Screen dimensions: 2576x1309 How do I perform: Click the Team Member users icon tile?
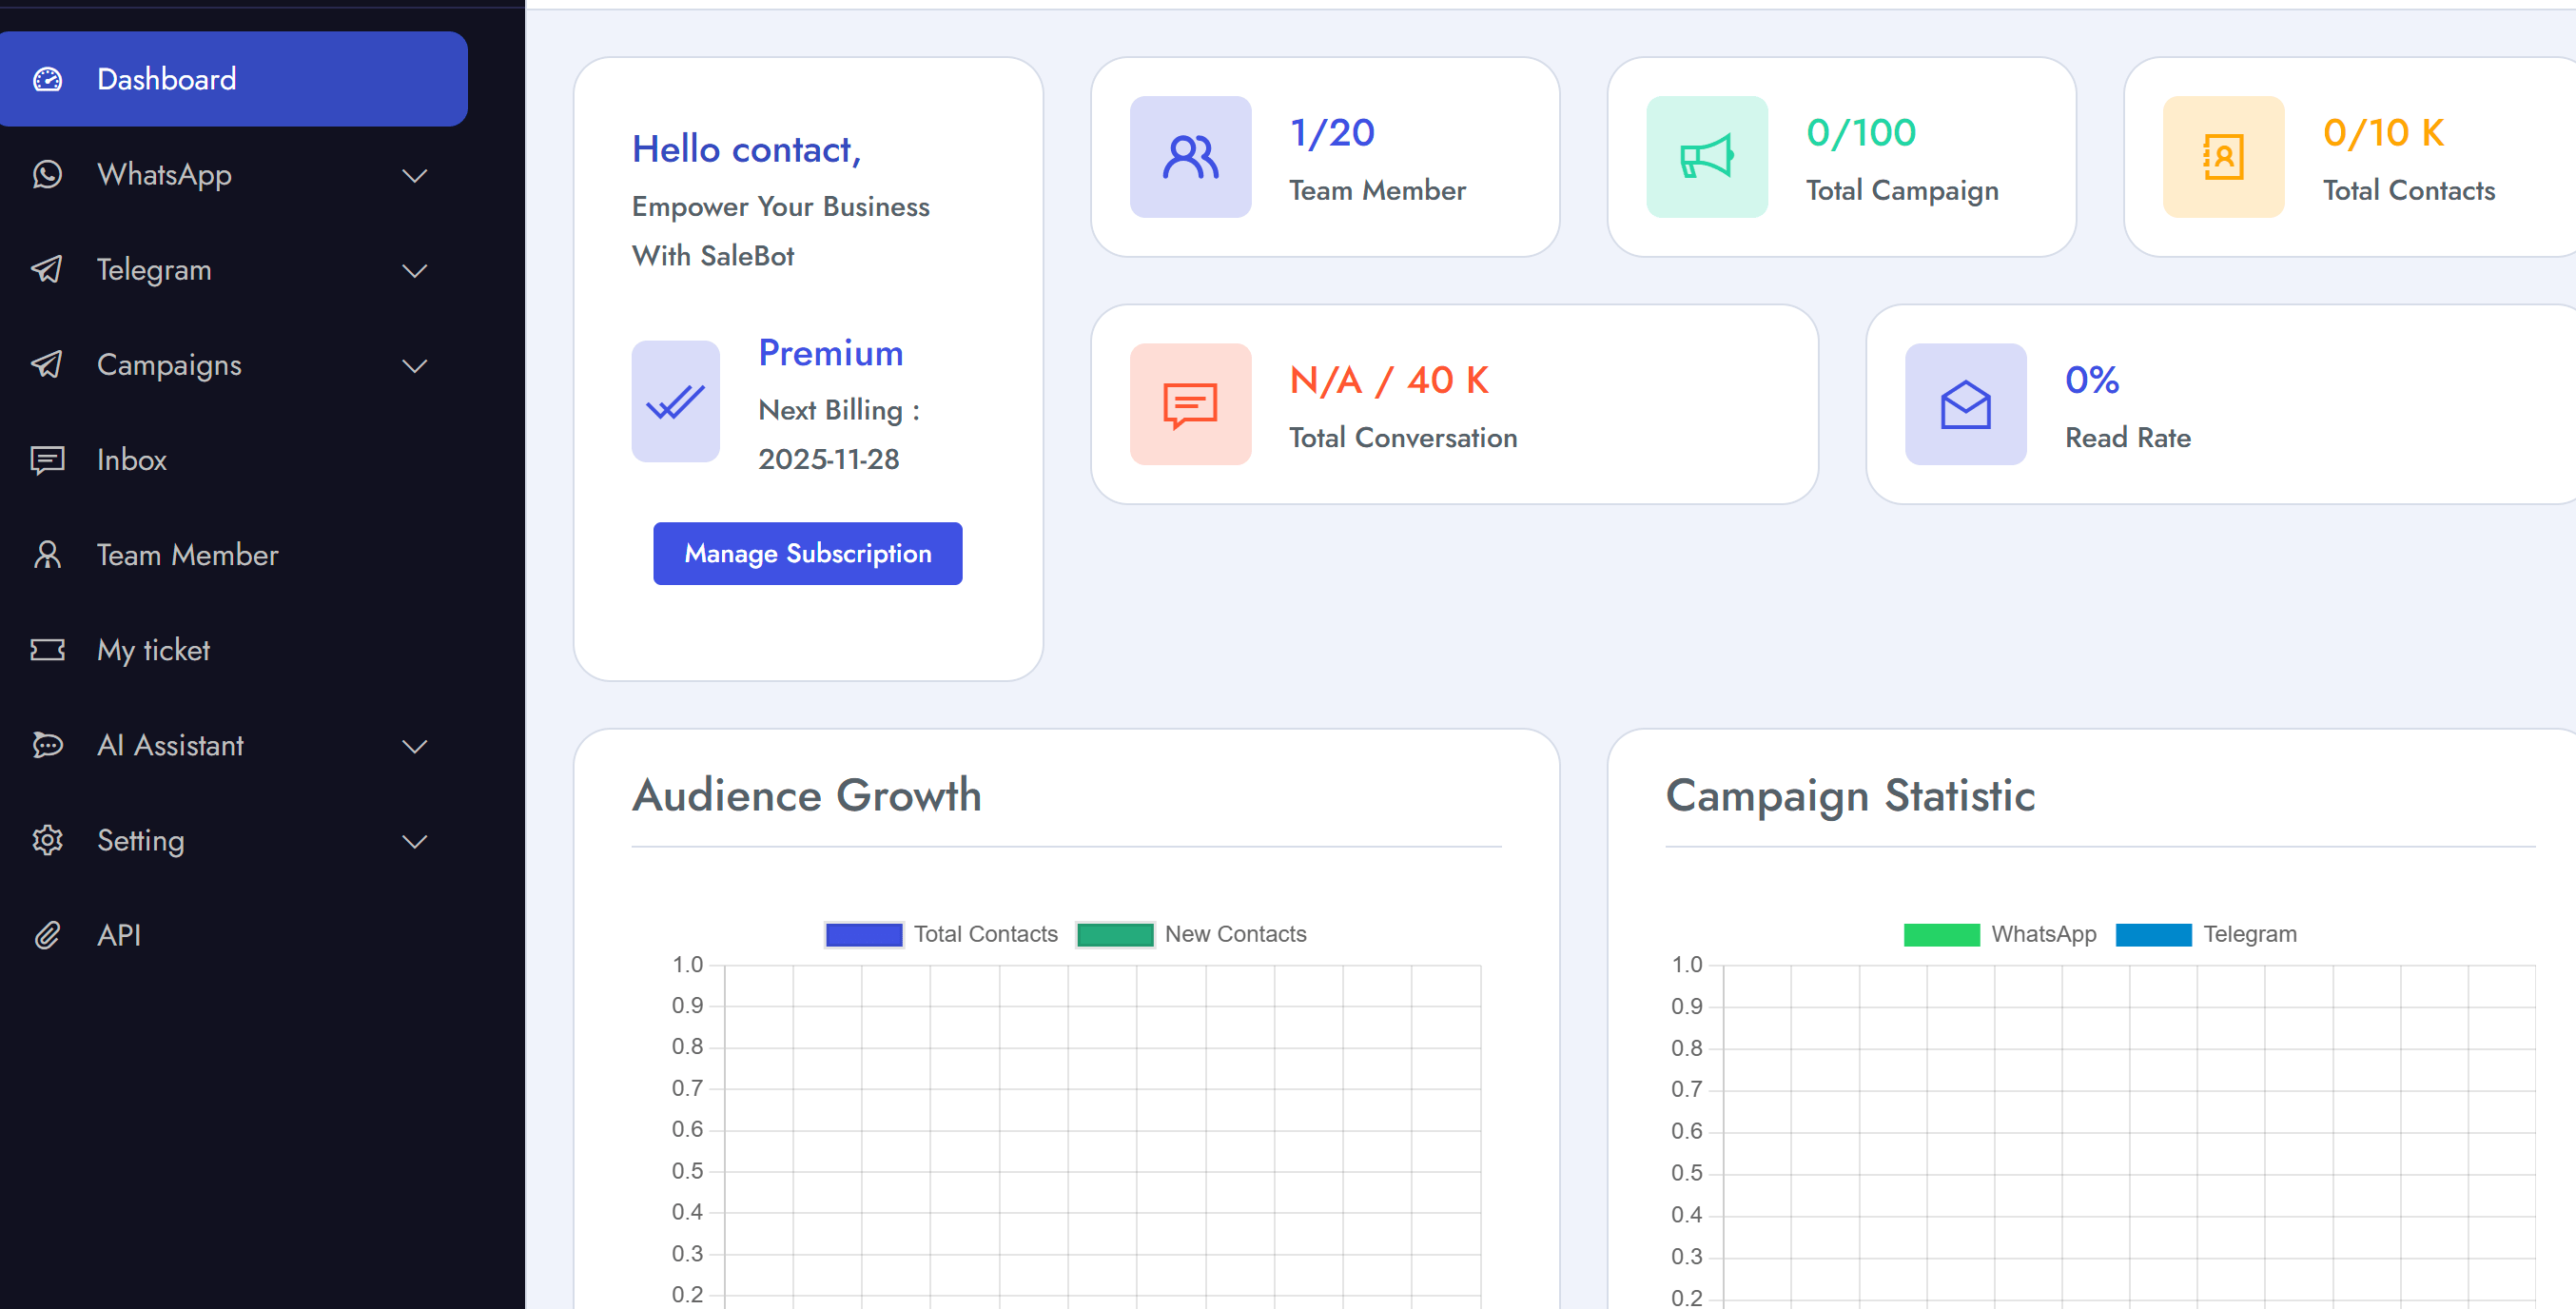pos(1190,157)
